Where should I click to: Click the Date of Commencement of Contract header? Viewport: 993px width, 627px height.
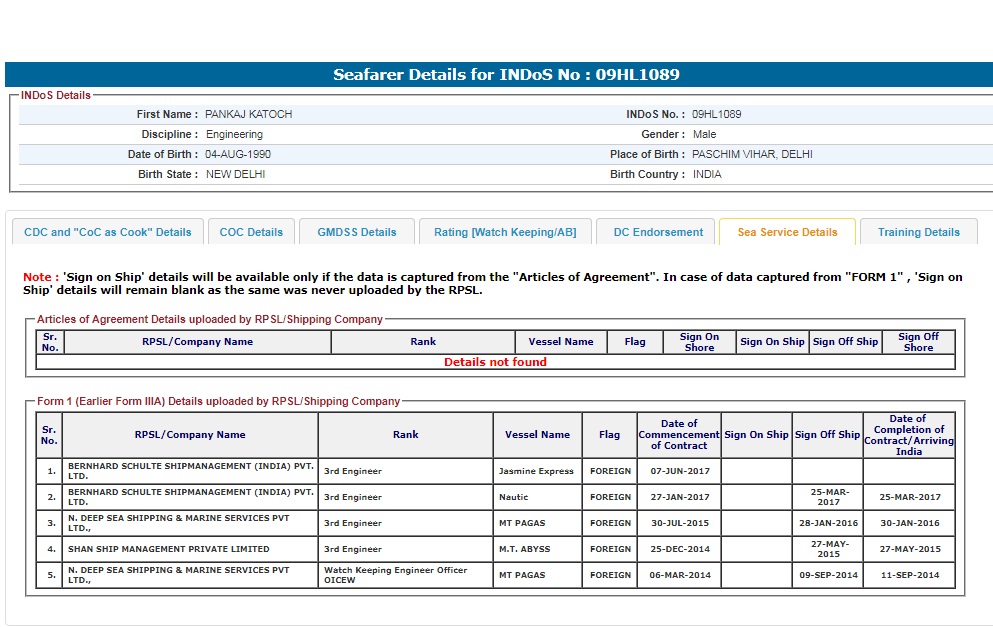point(678,435)
